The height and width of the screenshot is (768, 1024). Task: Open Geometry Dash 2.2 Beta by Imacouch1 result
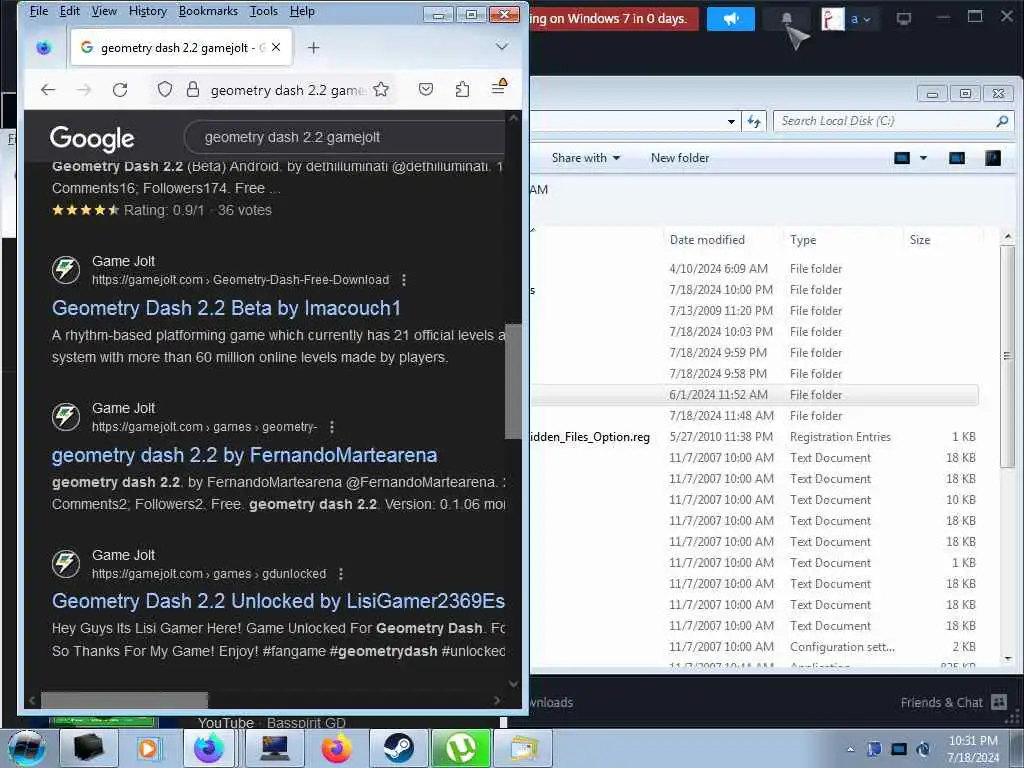point(226,308)
